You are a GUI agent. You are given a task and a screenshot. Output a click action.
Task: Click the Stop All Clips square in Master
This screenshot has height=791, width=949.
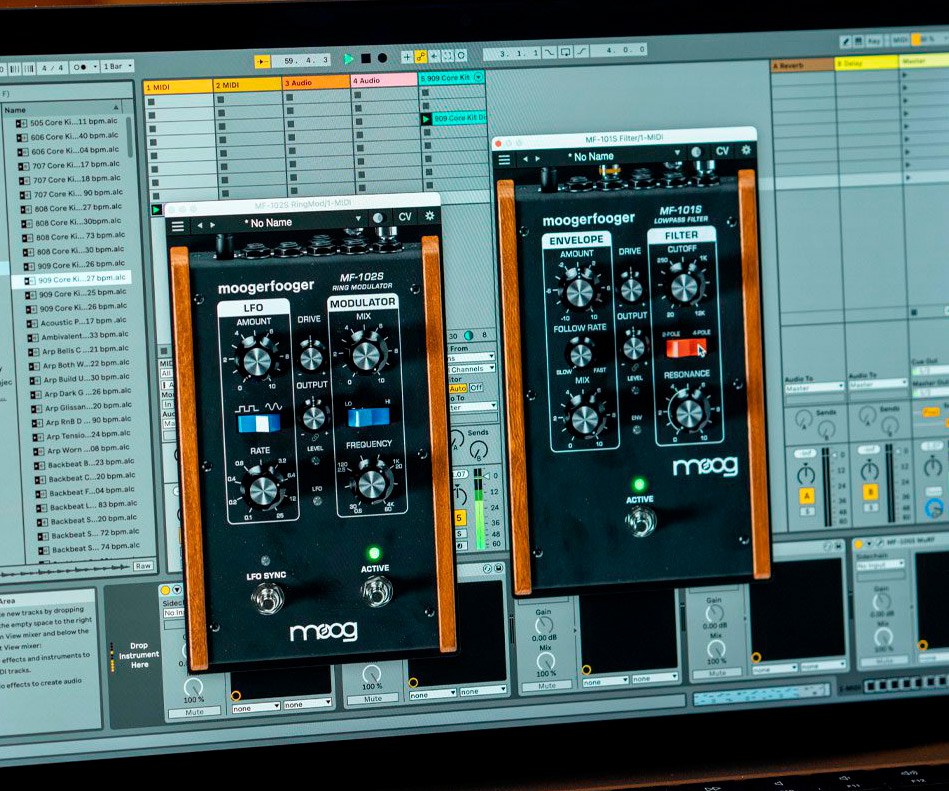(914, 312)
